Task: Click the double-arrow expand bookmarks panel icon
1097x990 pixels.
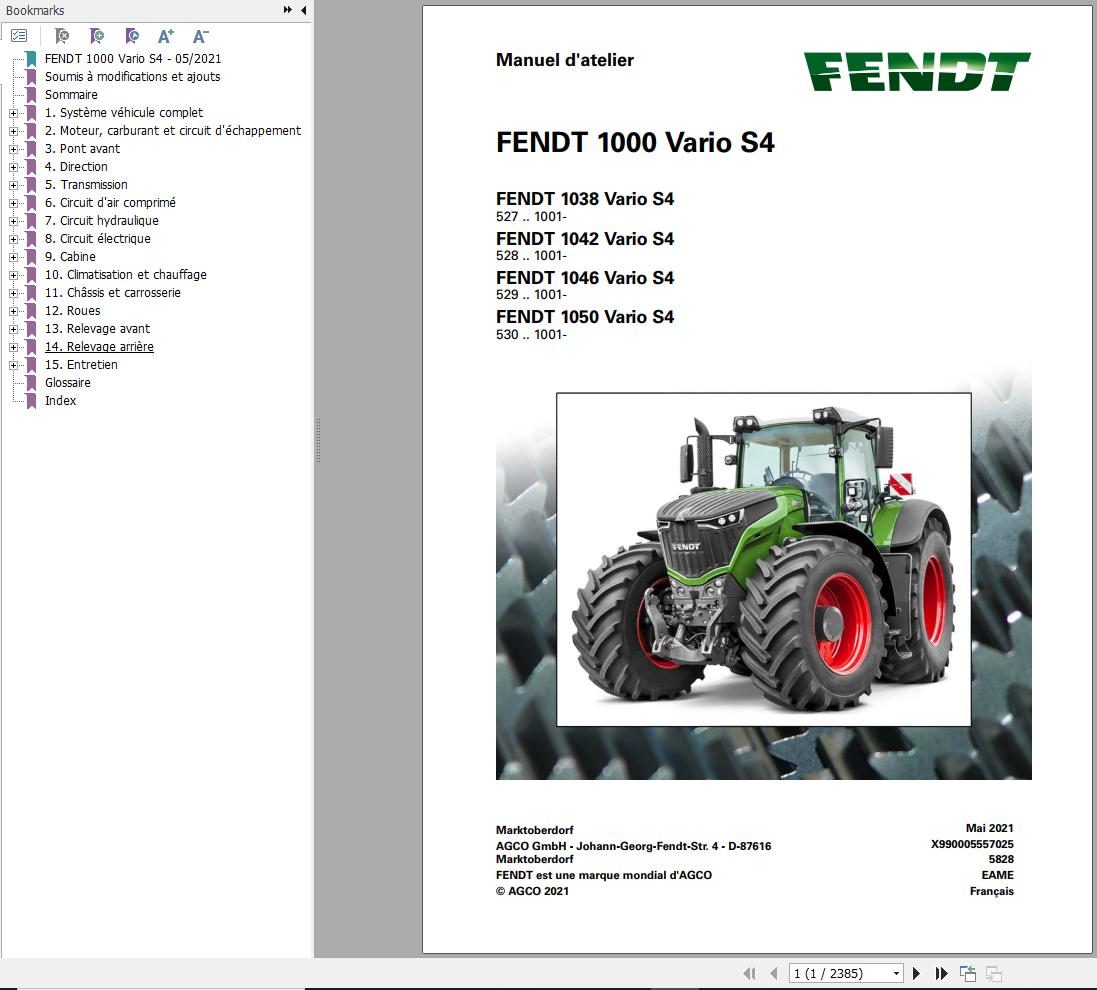Action: coord(288,10)
